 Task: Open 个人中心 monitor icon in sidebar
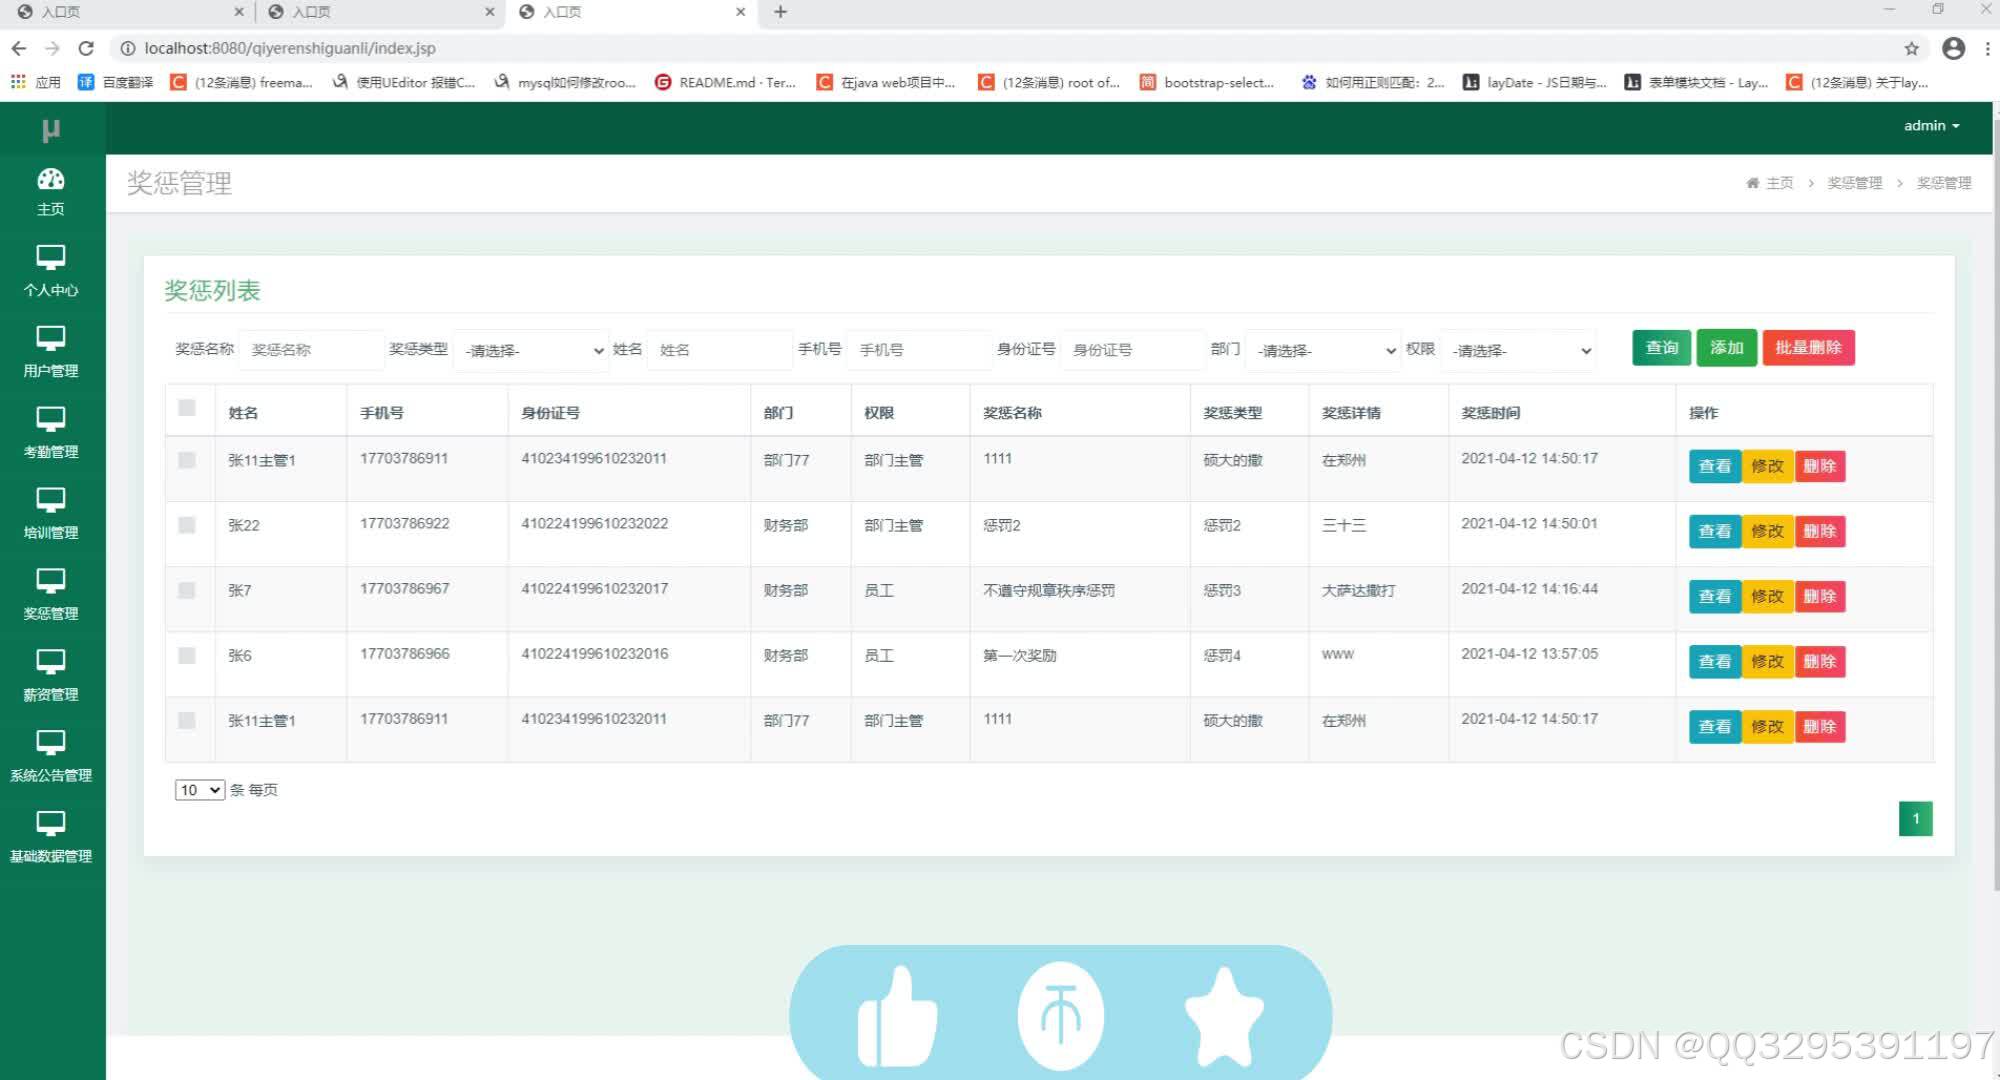coord(50,257)
